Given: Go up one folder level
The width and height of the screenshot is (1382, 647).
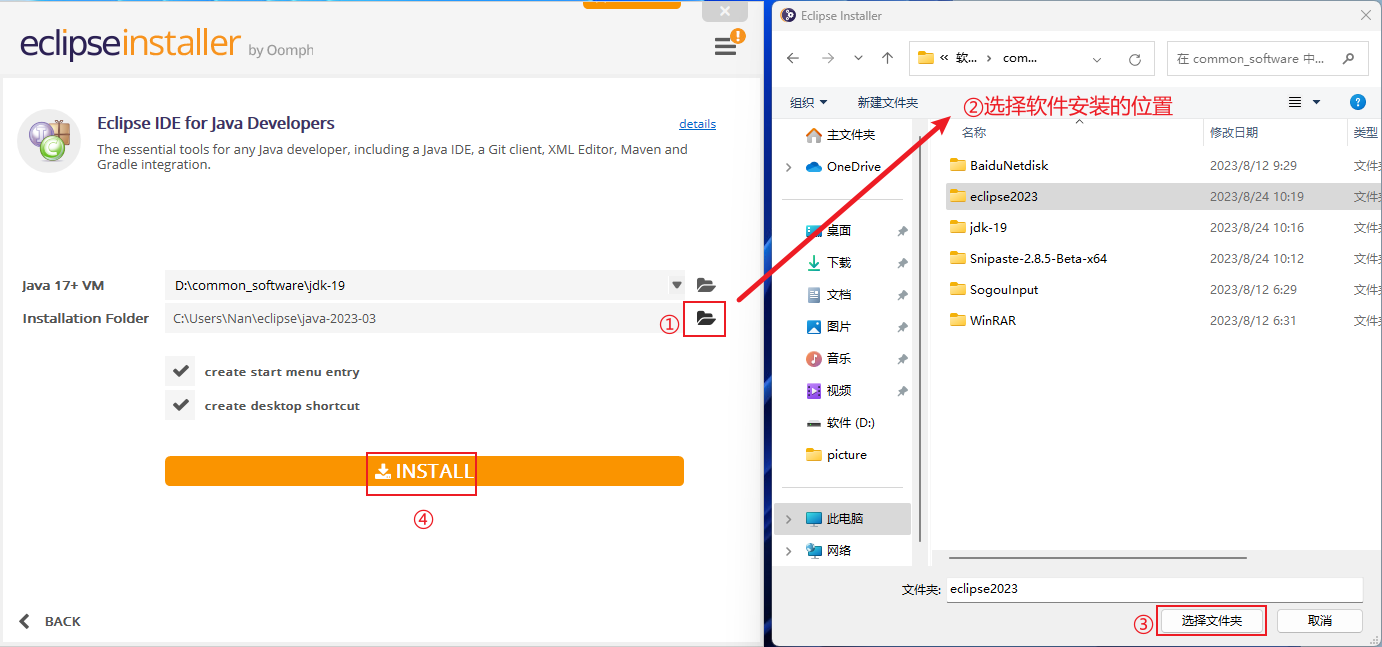Looking at the screenshot, I should [x=887, y=58].
